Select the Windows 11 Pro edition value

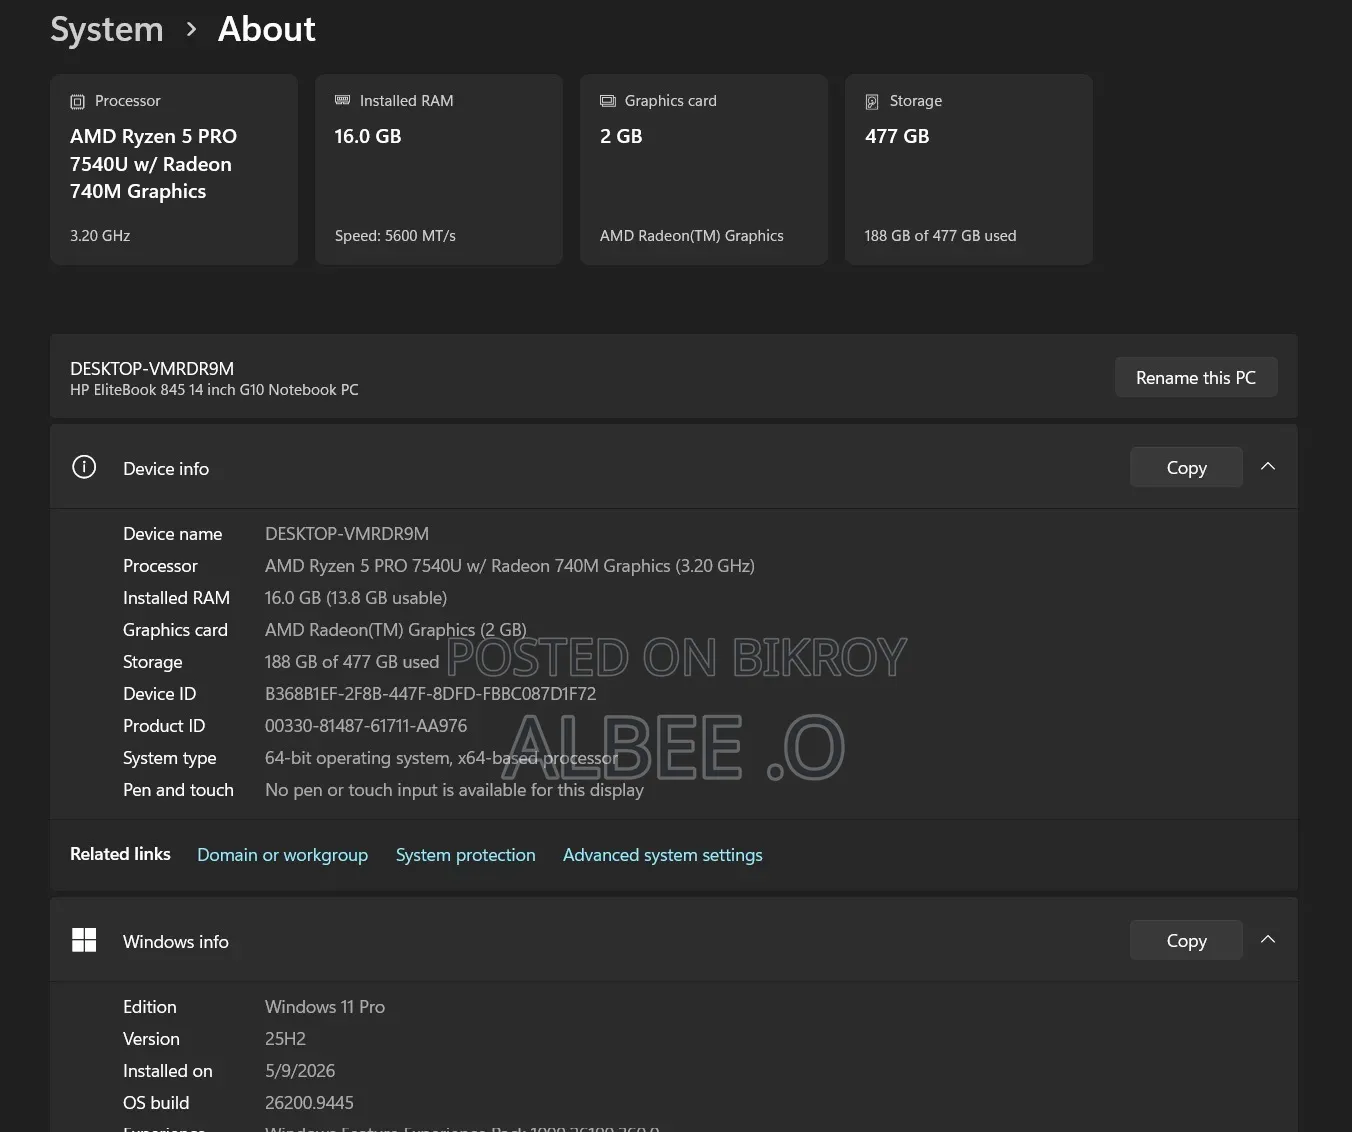point(325,1007)
